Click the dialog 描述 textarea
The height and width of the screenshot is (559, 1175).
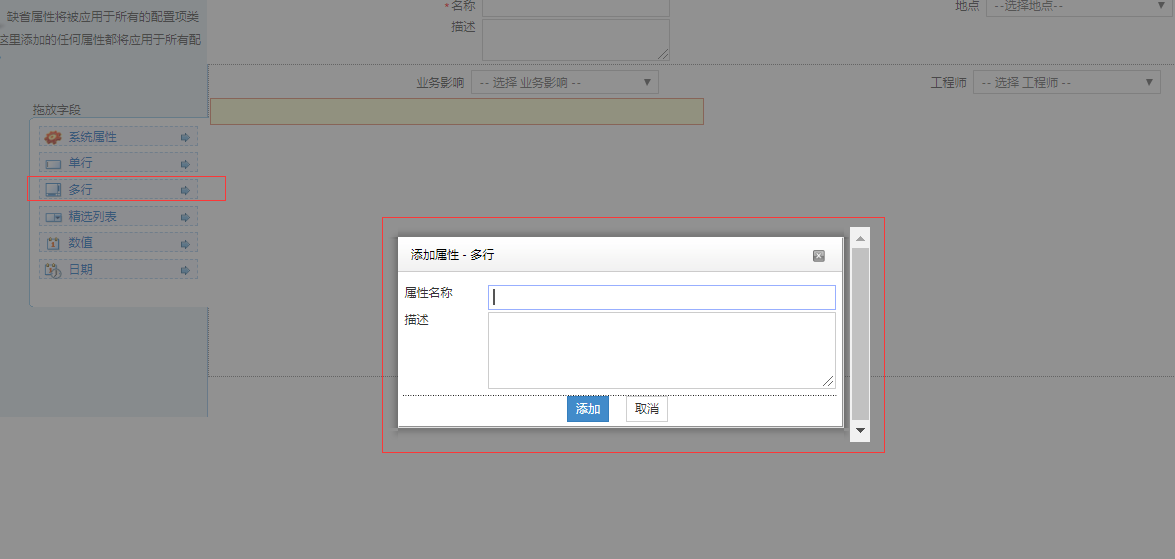pos(662,351)
